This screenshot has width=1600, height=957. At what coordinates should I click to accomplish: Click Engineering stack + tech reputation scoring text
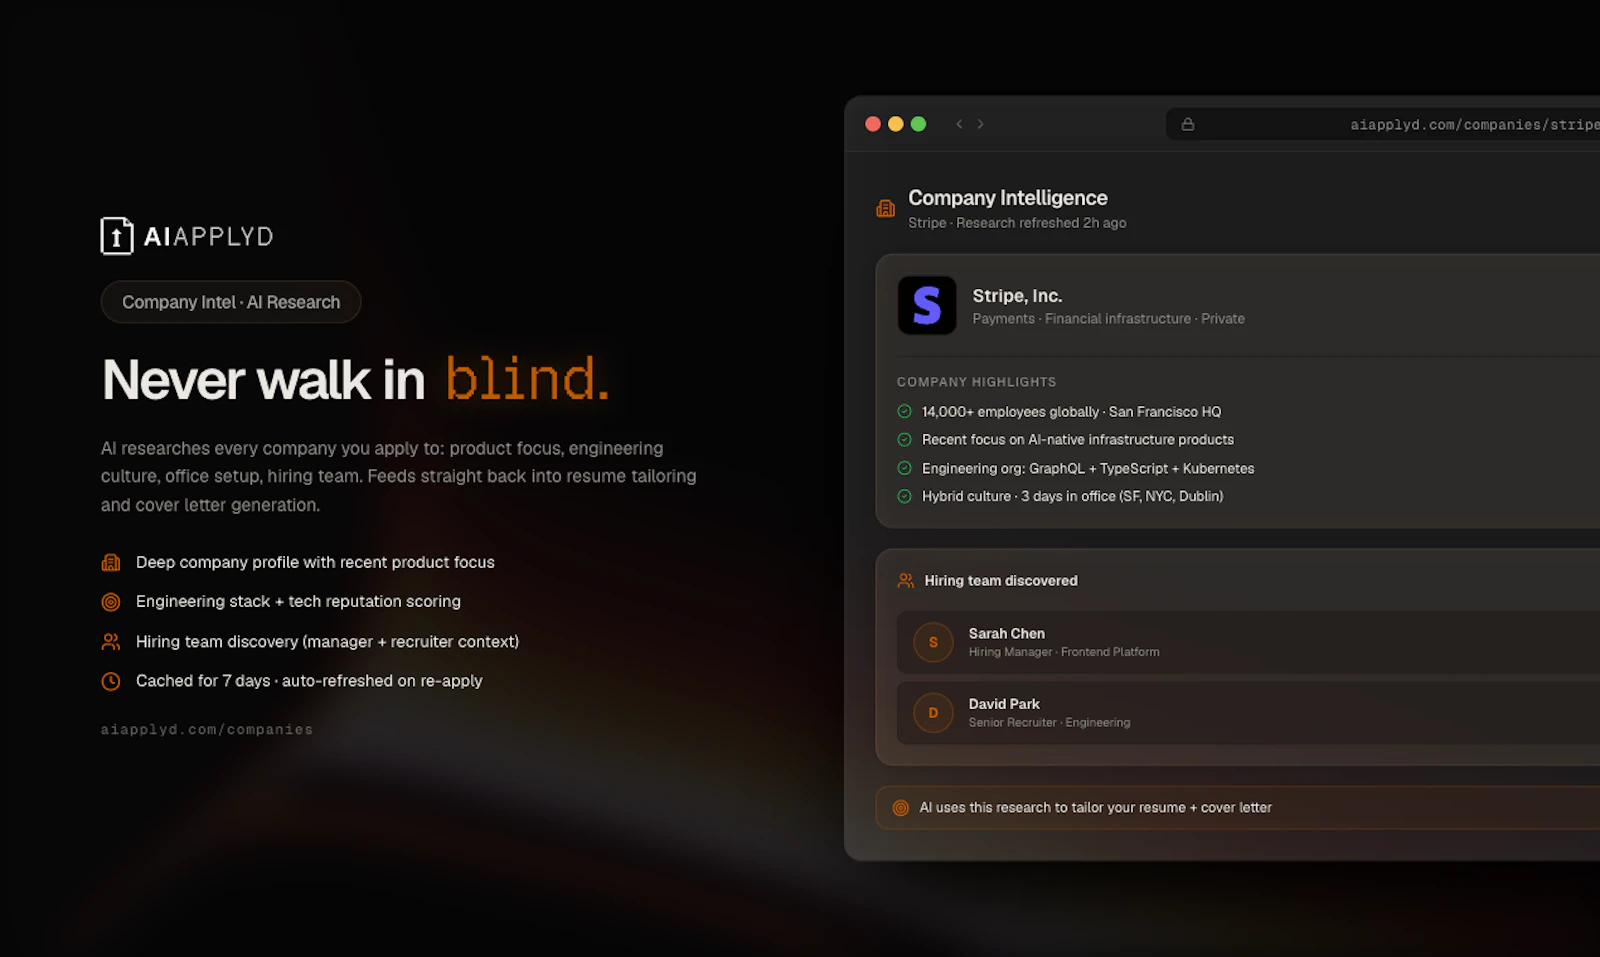pyautogui.click(x=298, y=602)
